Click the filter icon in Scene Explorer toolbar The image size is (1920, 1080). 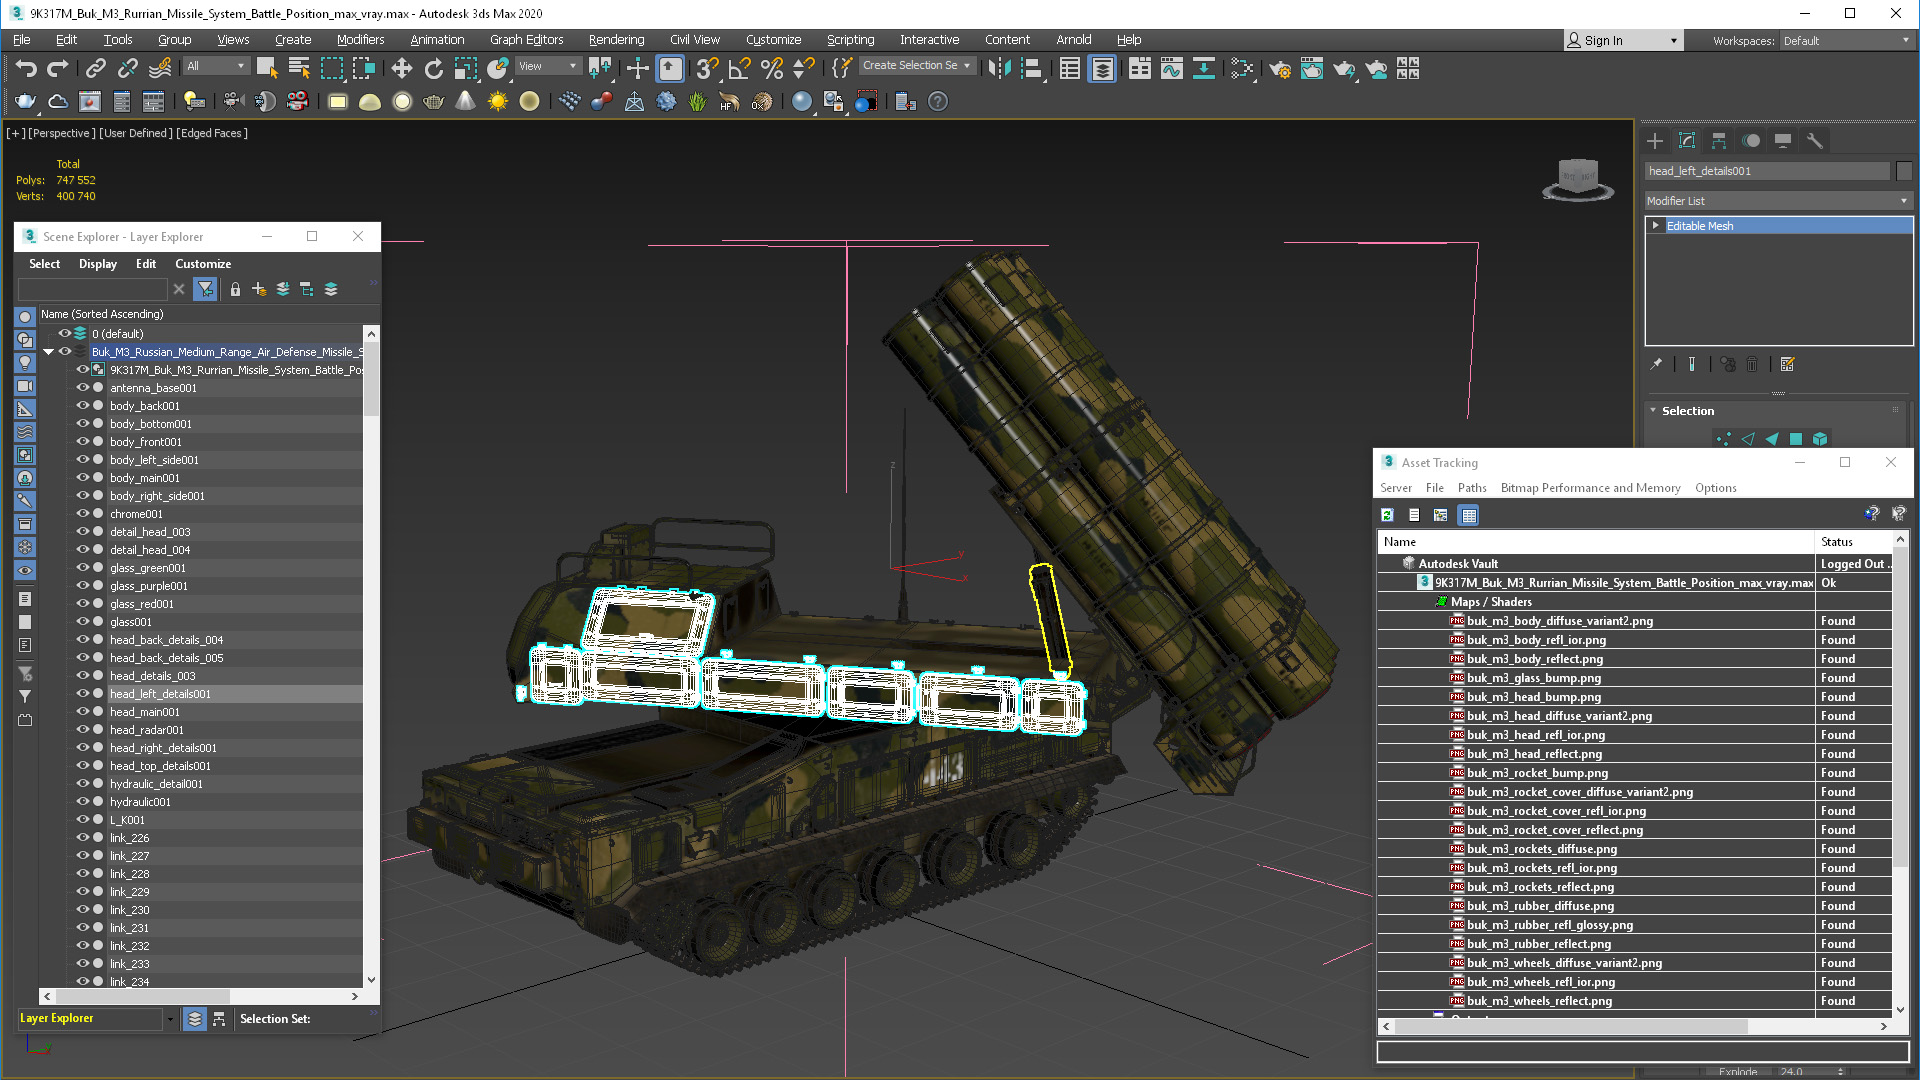coord(205,289)
